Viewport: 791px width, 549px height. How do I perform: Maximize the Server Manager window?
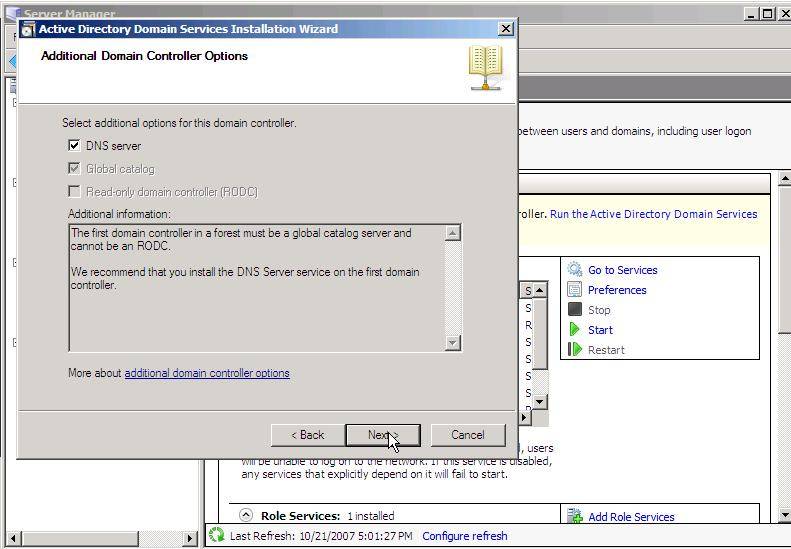767,14
